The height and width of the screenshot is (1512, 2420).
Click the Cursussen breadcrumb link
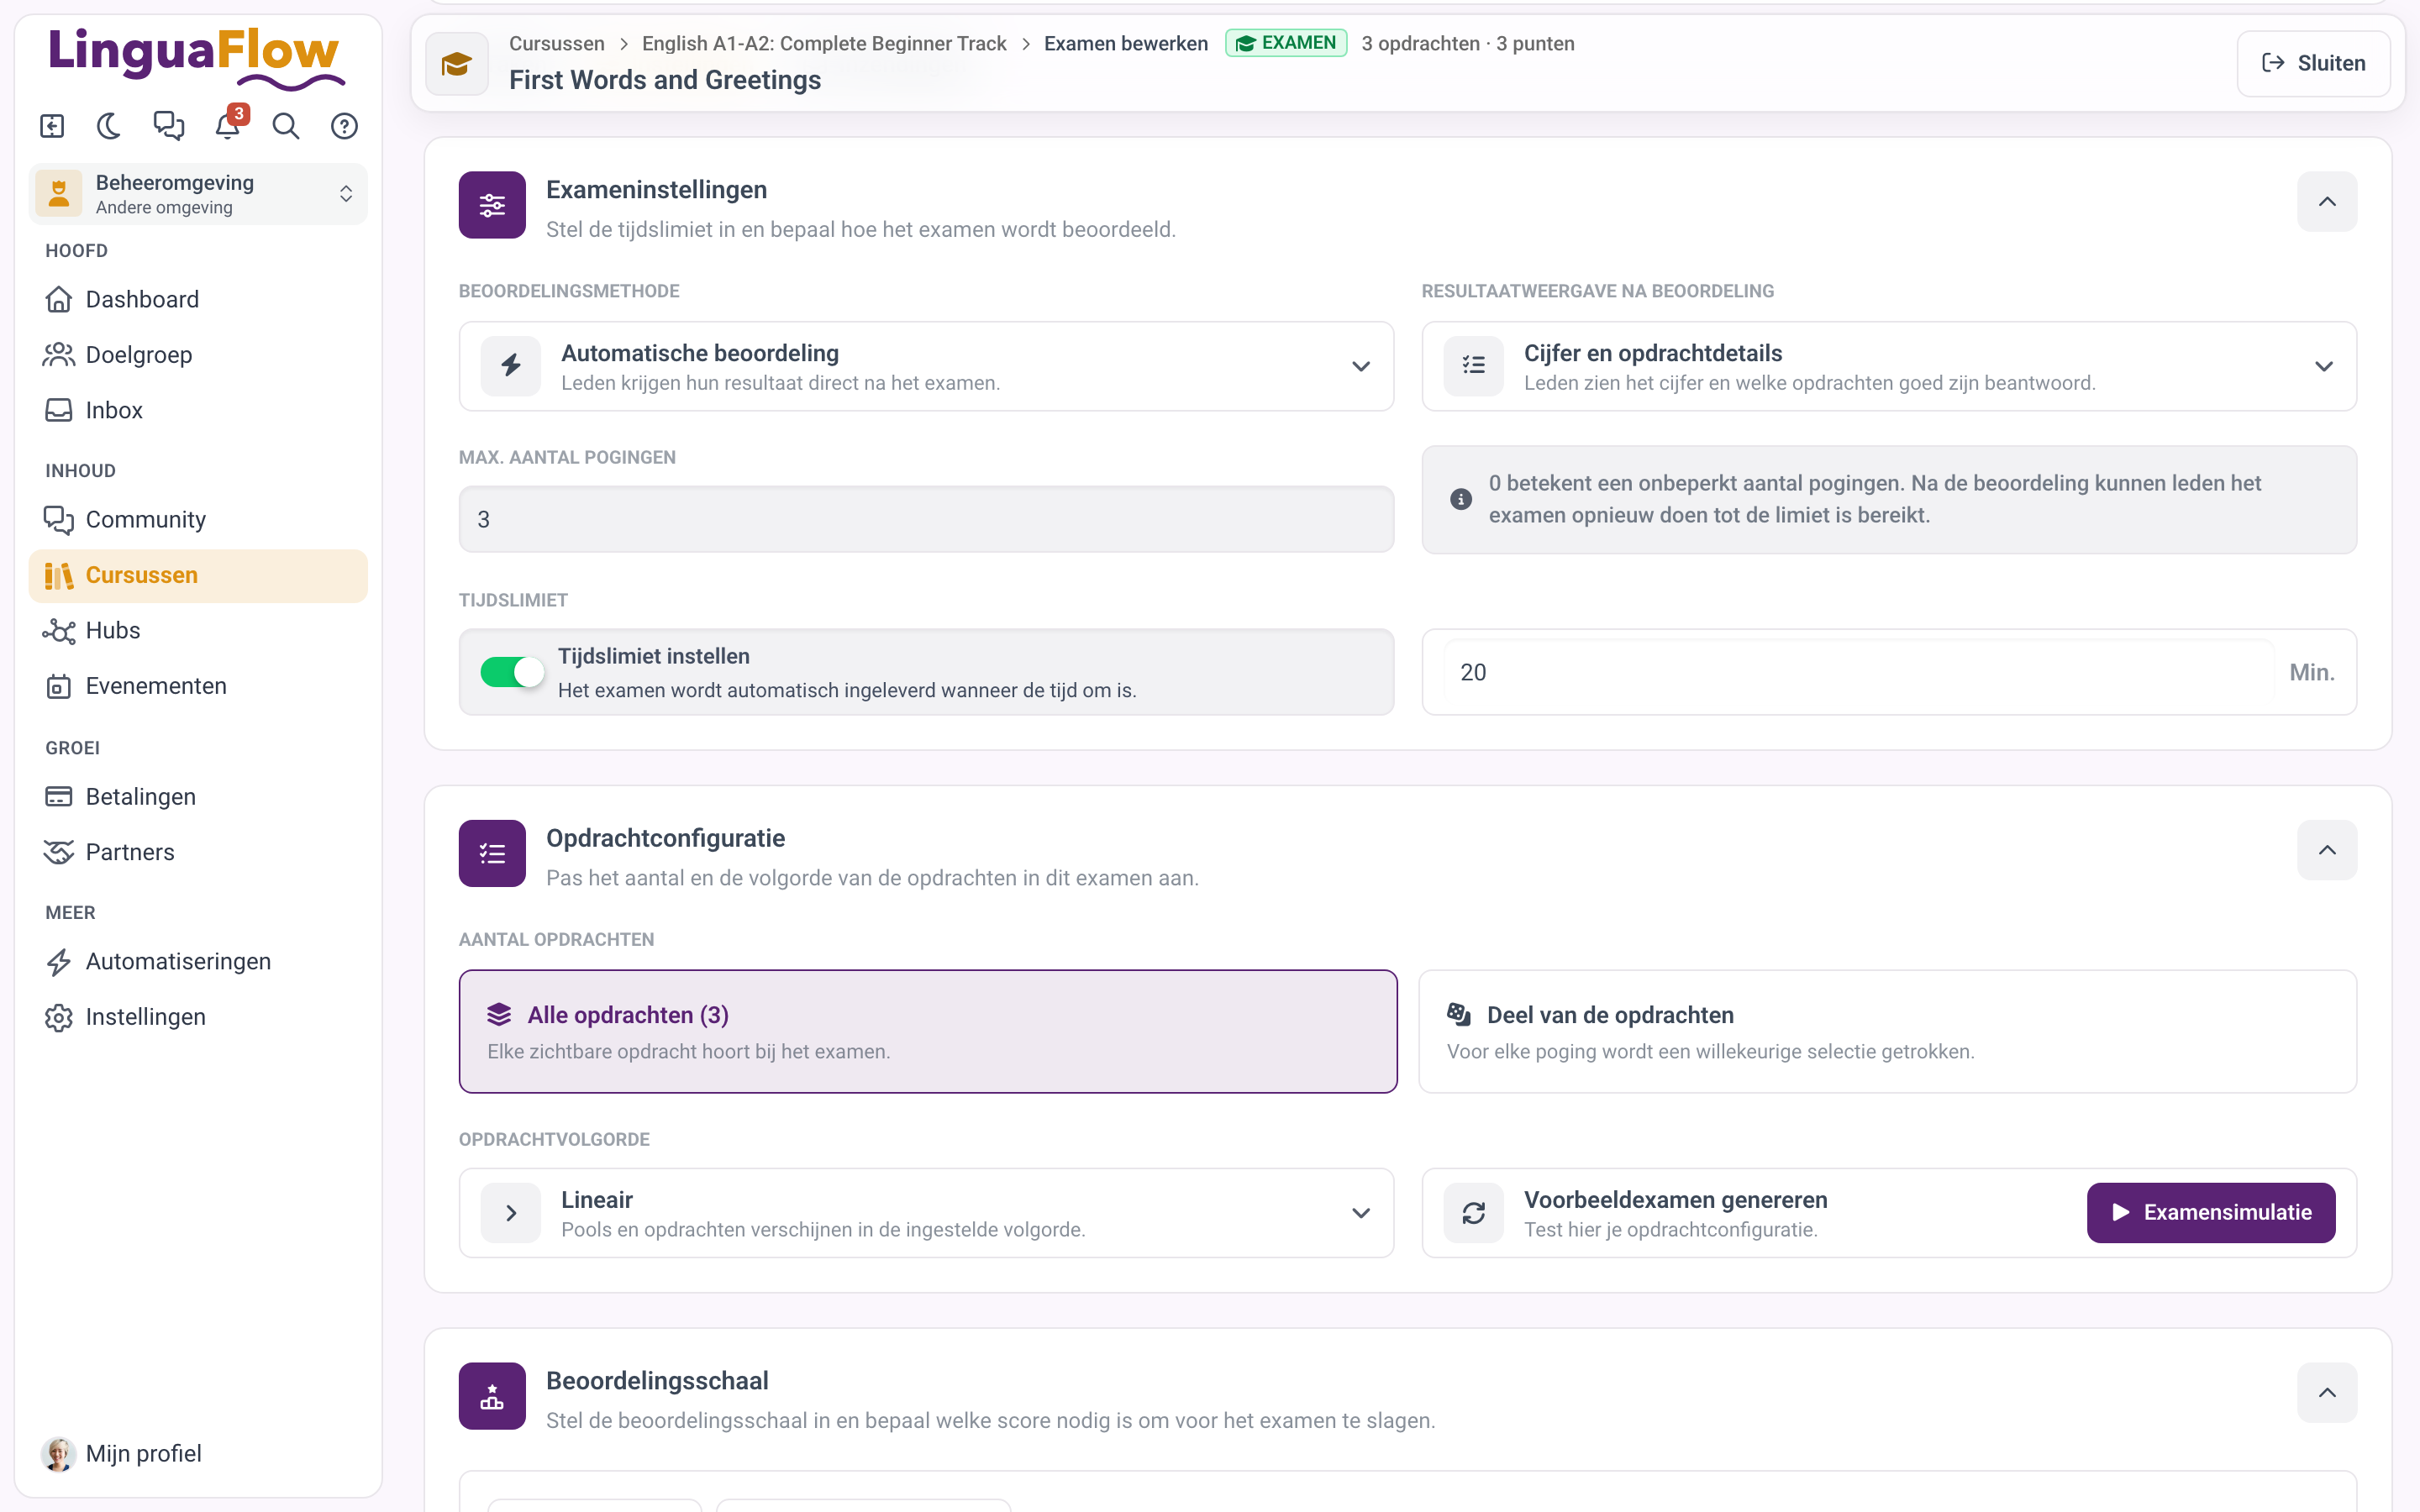click(557, 43)
